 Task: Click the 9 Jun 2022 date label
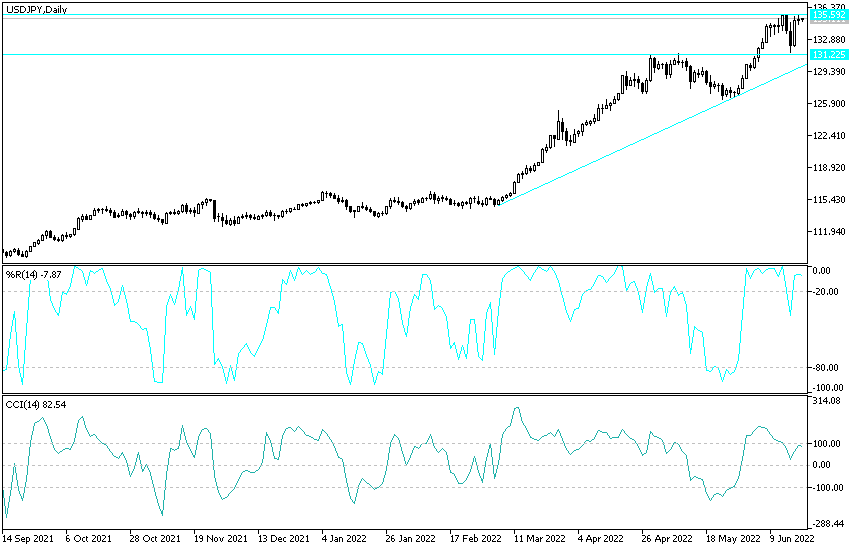[792, 538]
